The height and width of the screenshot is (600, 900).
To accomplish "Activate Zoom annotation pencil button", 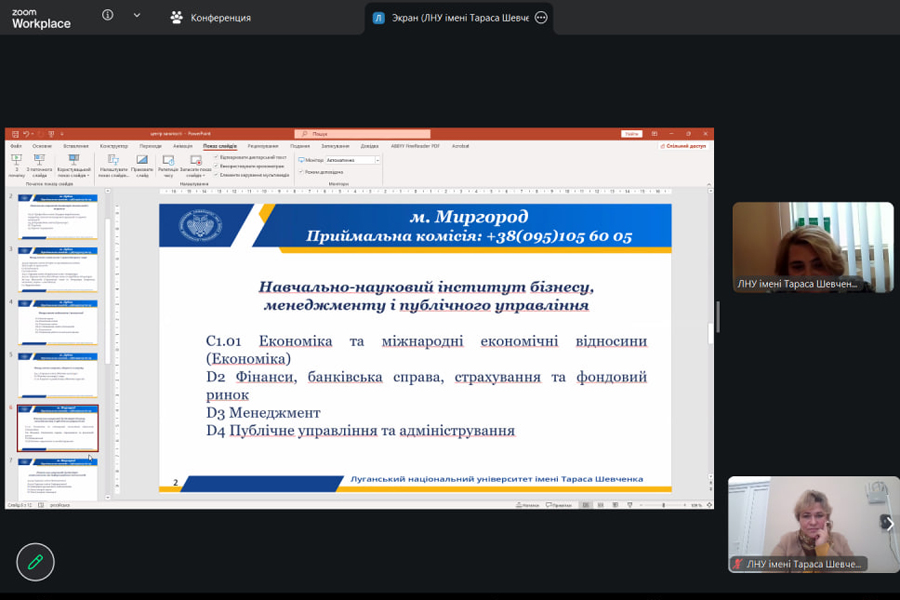I will 36,562.
